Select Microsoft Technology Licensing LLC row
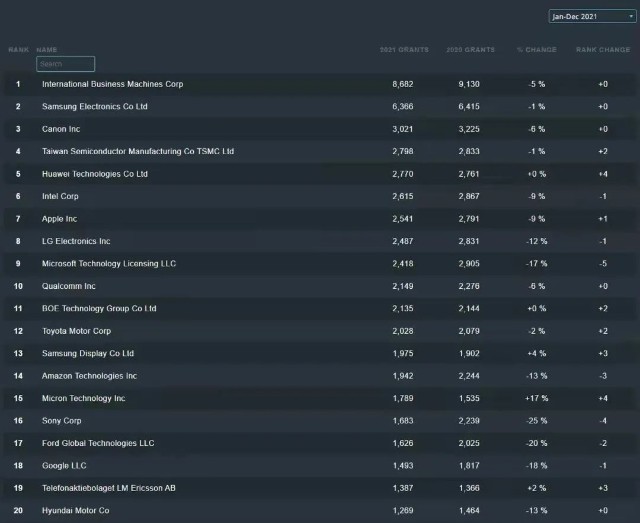The height and width of the screenshot is (523, 640). point(320,264)
